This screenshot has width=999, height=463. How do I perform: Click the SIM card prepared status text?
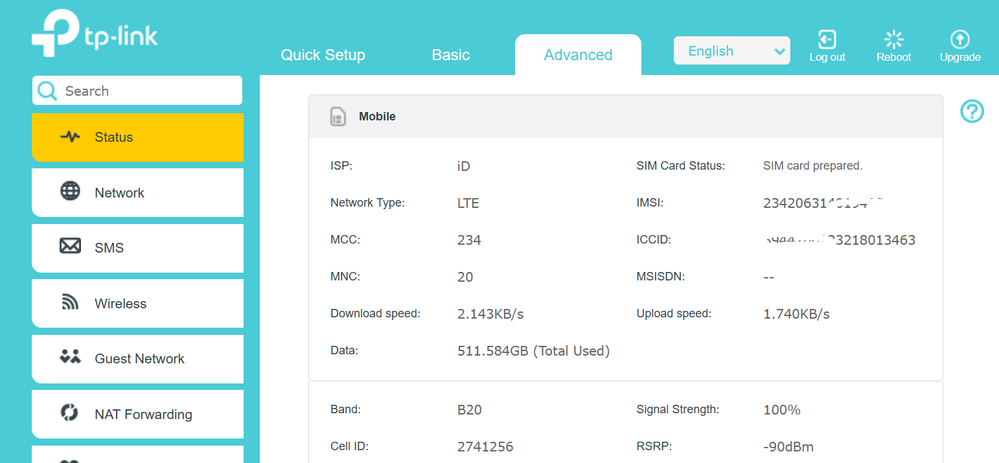click(813, 166)
